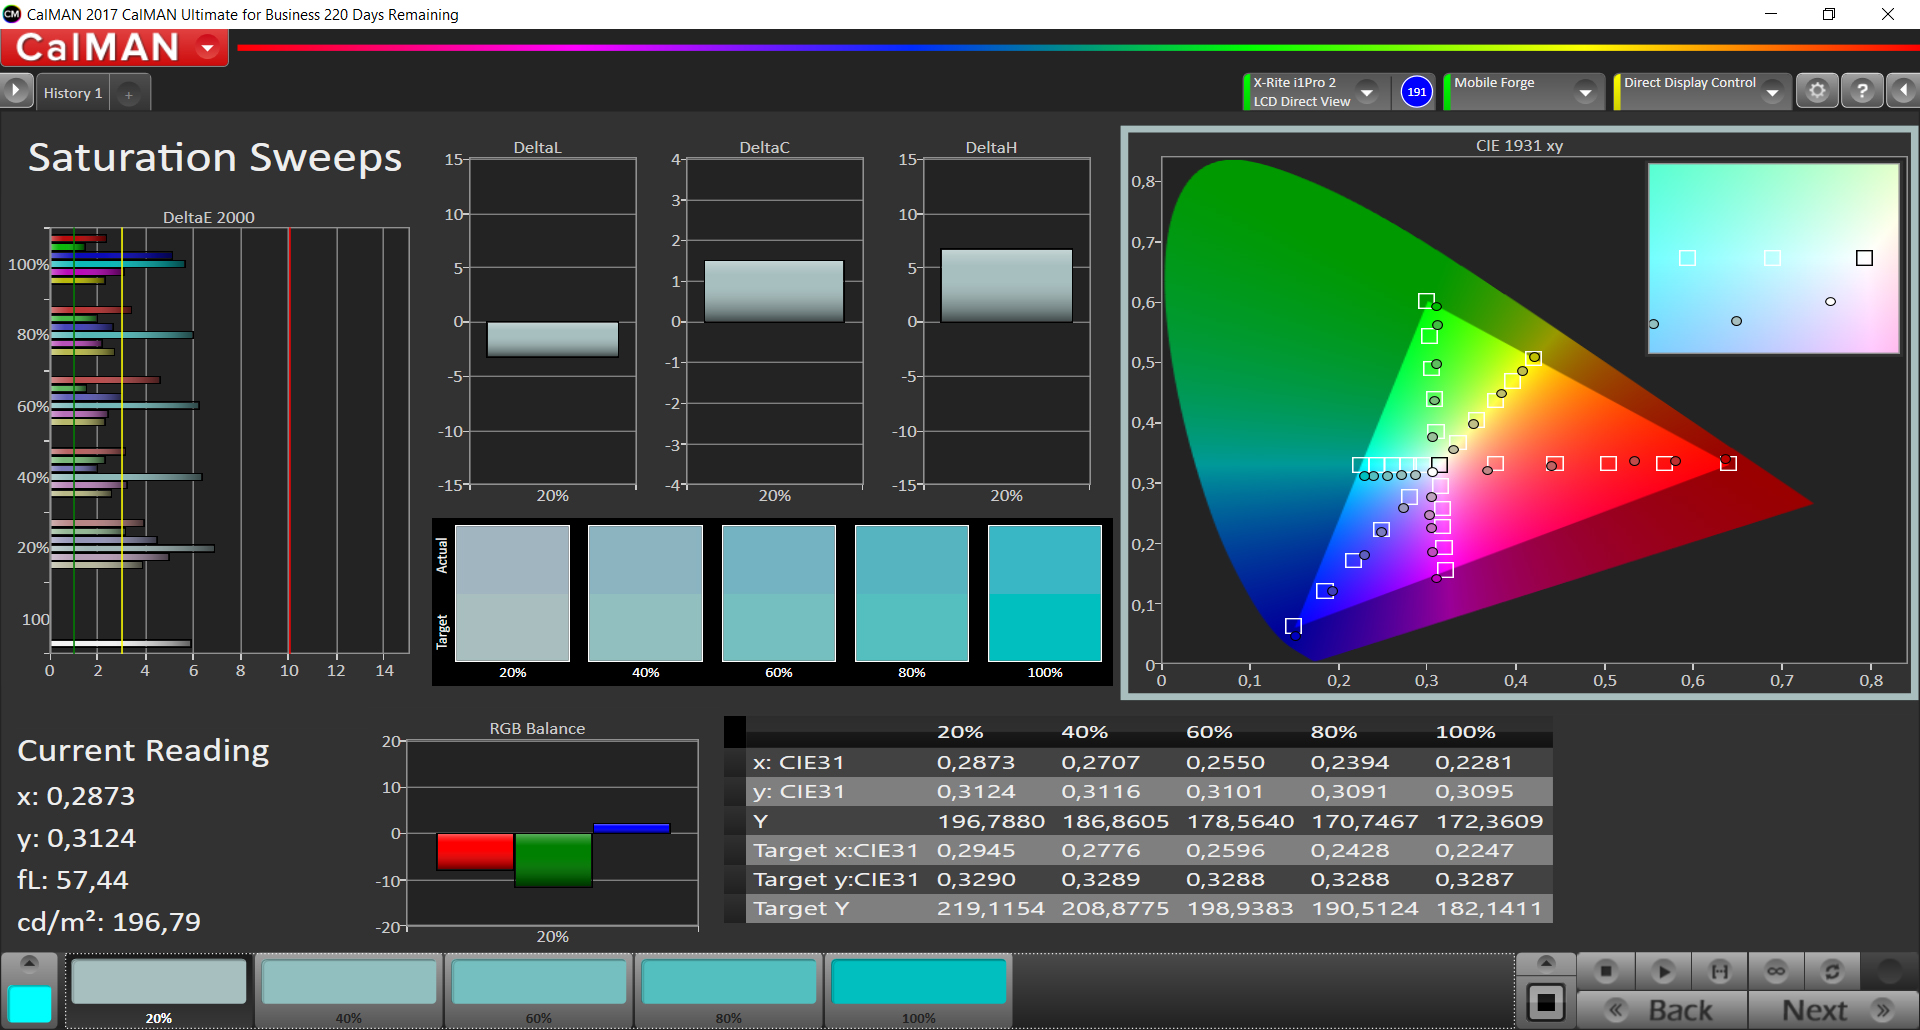
Task: Click the refresh loop arrows icon
Action: click(x=1832, y=971)
